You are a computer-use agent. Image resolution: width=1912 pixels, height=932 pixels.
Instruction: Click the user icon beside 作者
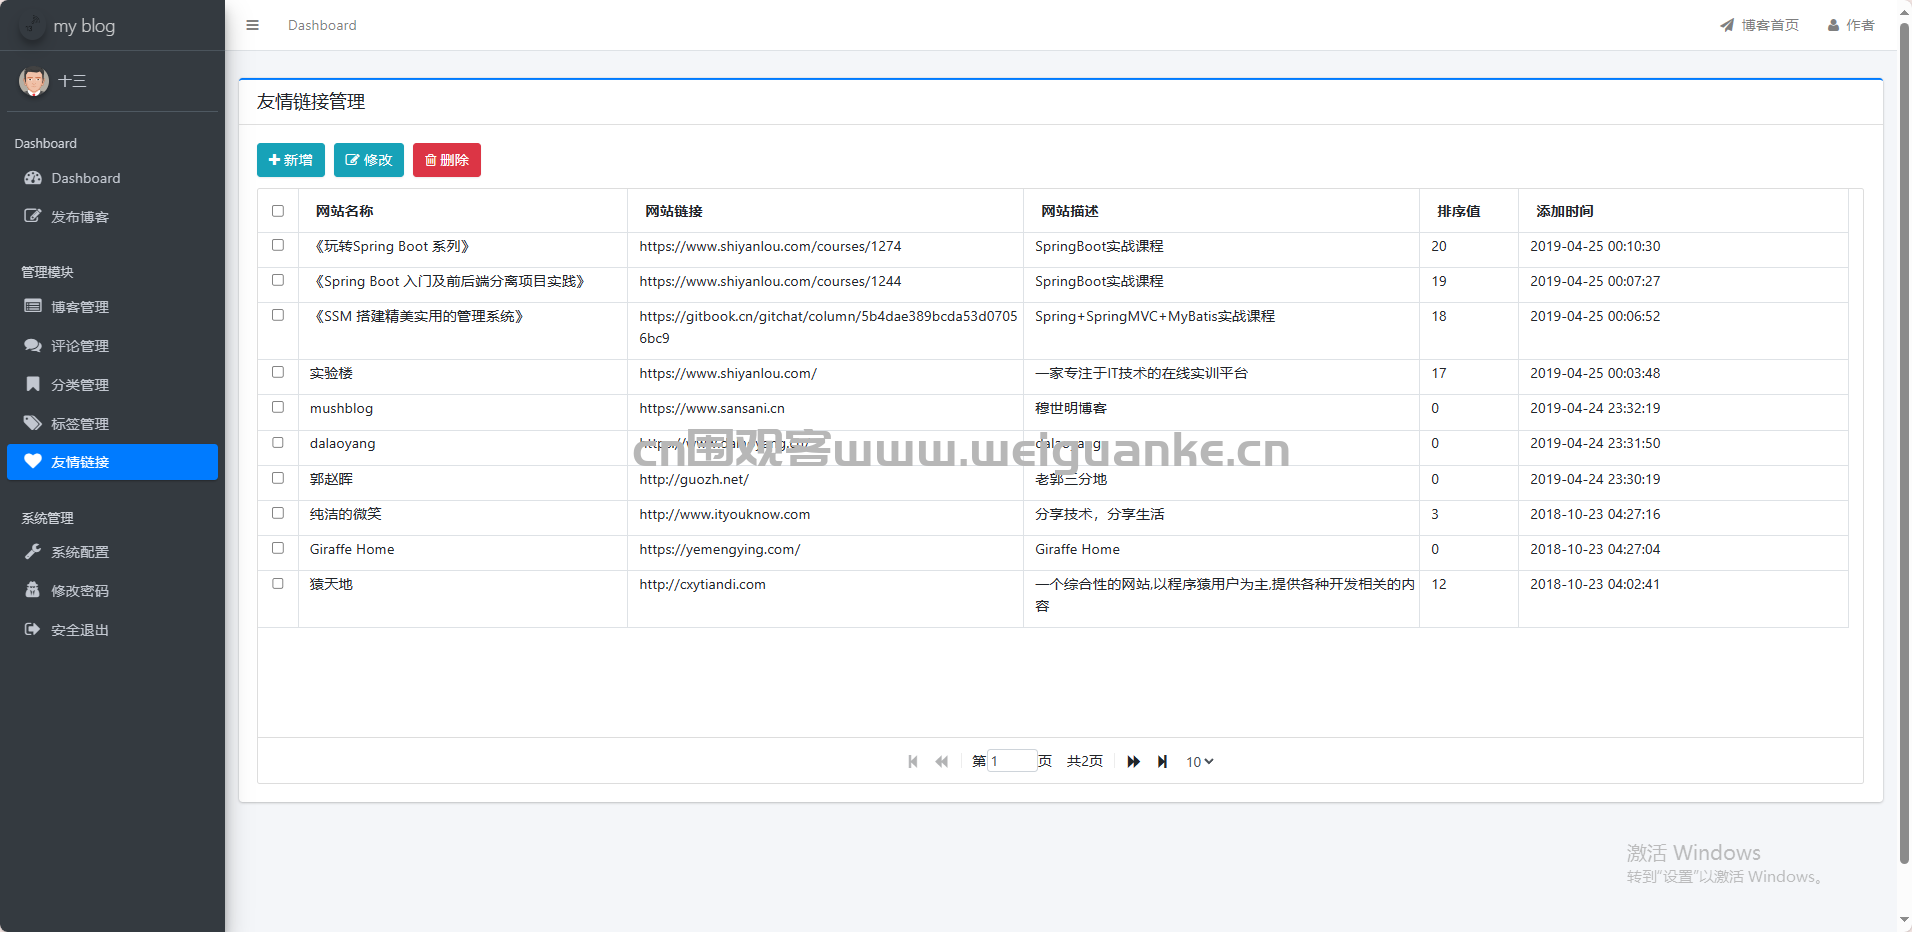pos(1833,25)
